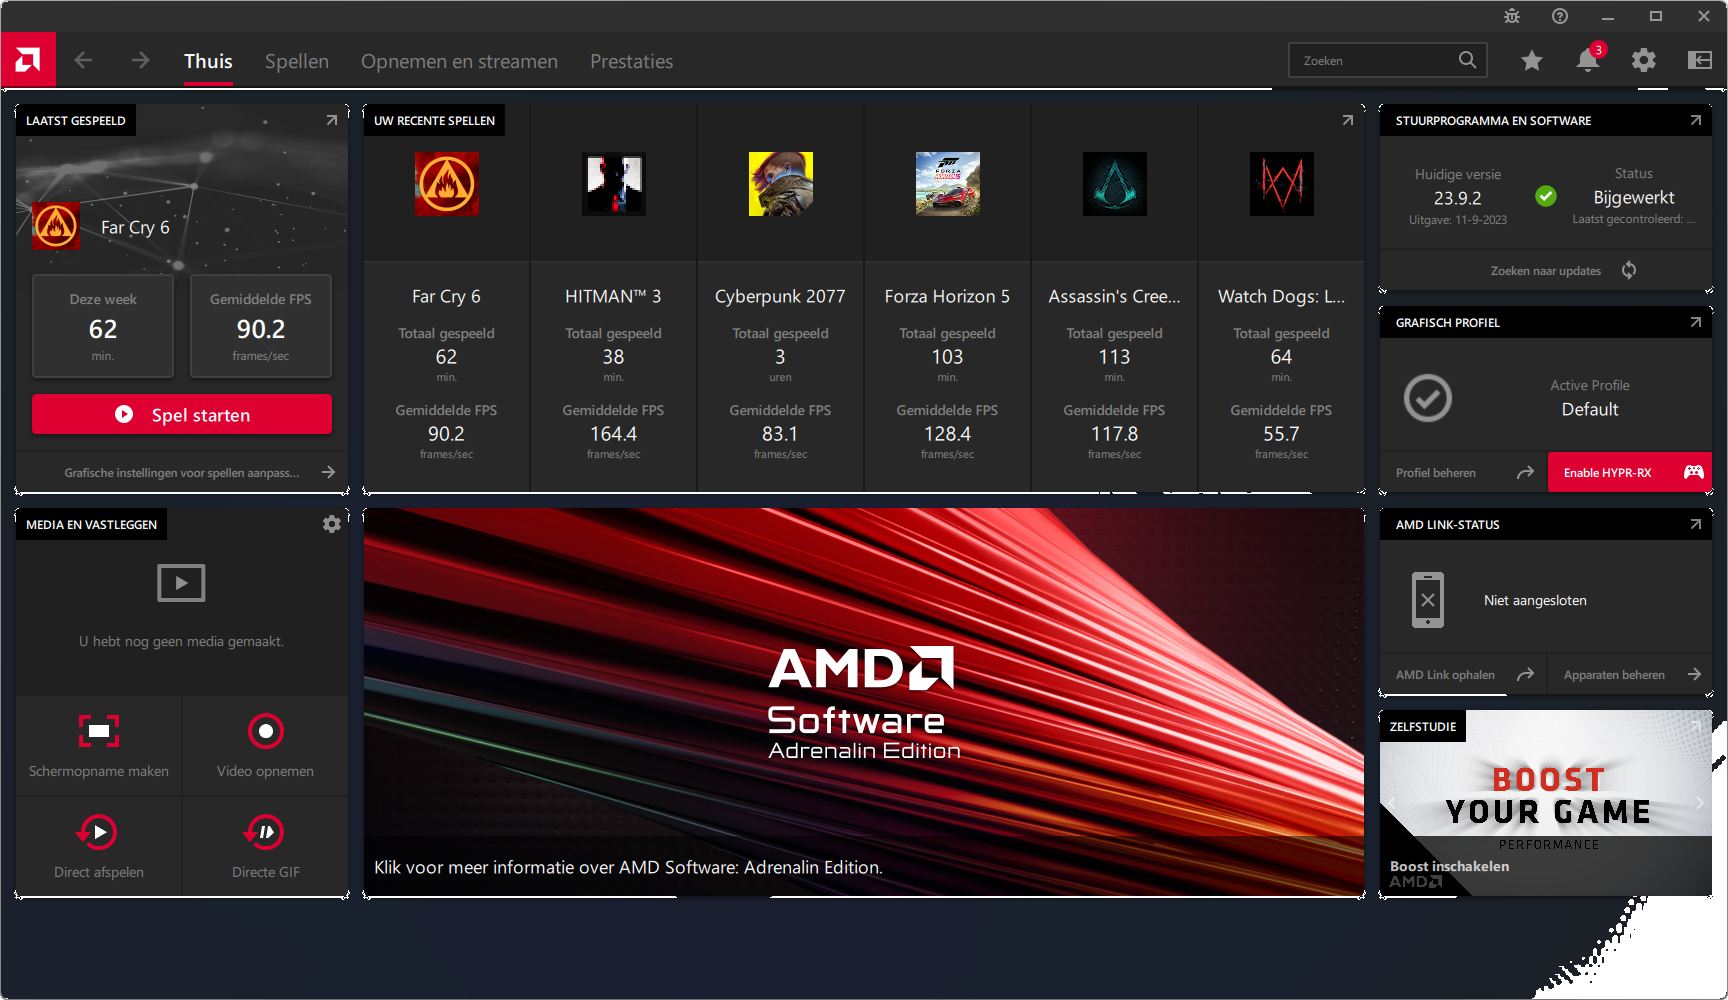Click the AMD logo home icon
The height and width of the screenshot is (1000, 1728).
28,60
